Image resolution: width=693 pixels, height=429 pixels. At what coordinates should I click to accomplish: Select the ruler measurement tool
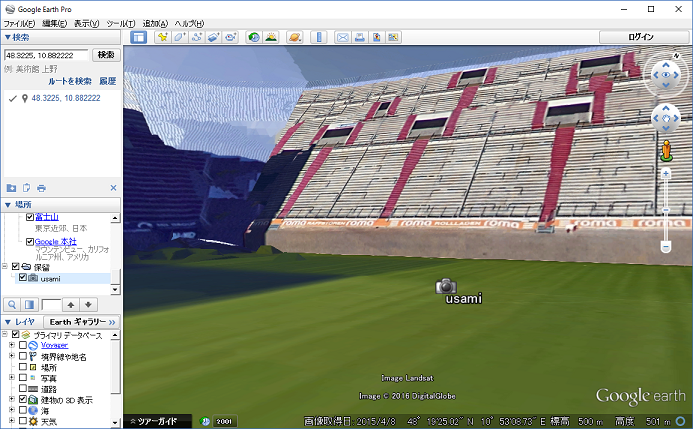click(x=320, y=37)
